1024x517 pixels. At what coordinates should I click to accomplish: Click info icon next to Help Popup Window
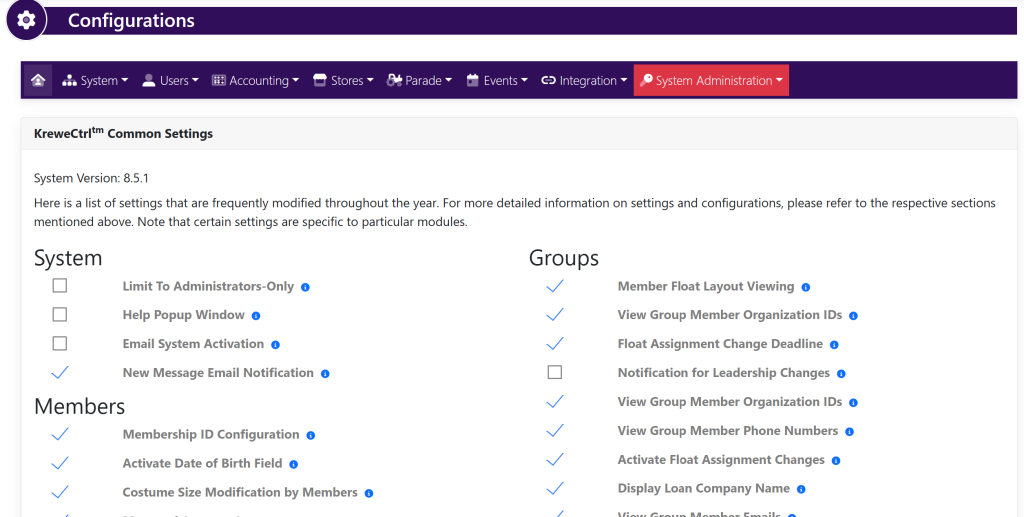[x=256, y=316]
